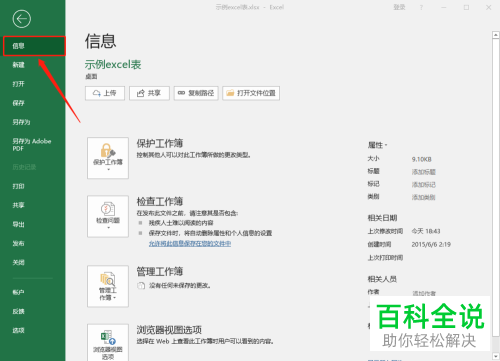500x361 pixels.
Task: Click 登录 in the title bar
Action: tap(399, 7)
